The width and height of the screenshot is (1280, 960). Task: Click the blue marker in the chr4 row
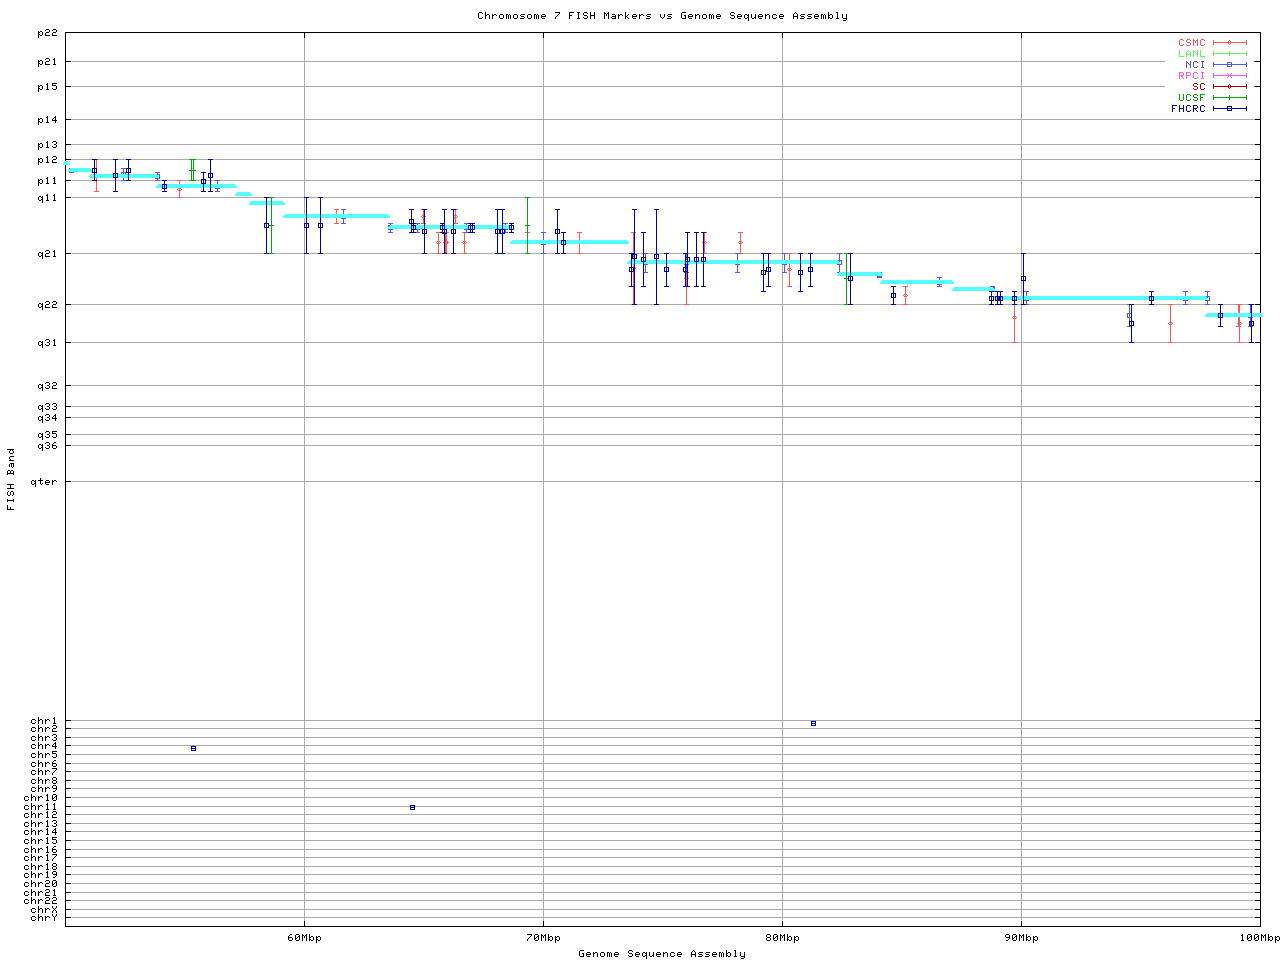(193, 748)
